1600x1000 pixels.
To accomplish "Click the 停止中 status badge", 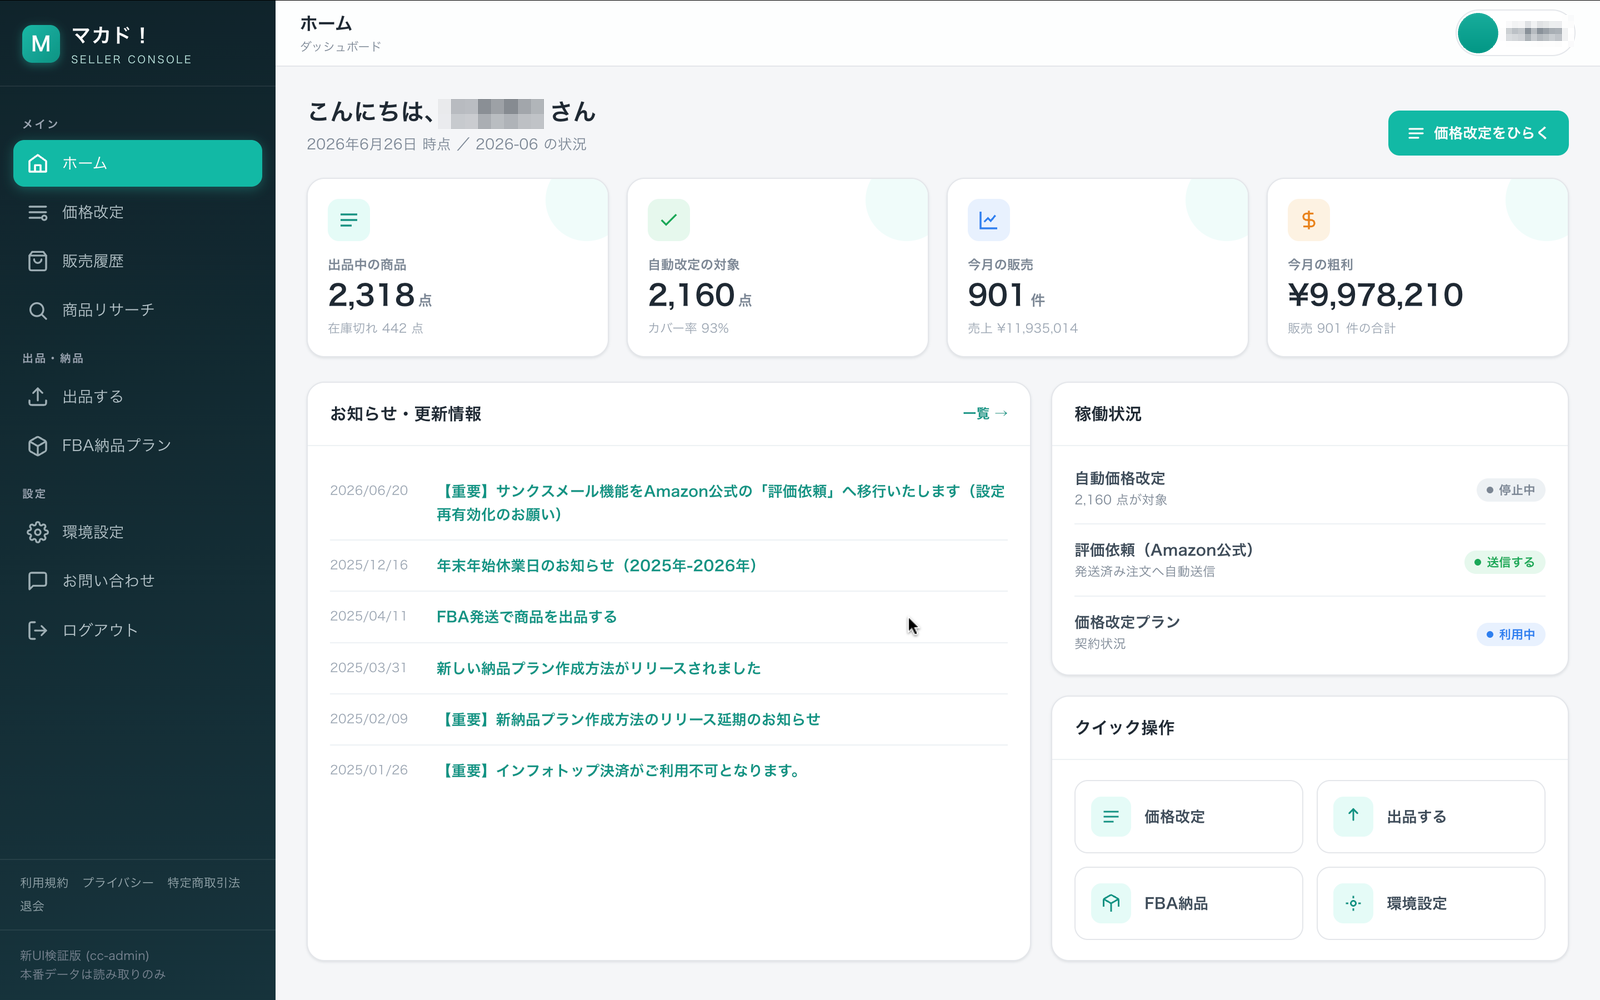I will click(x=1511, y=490).
